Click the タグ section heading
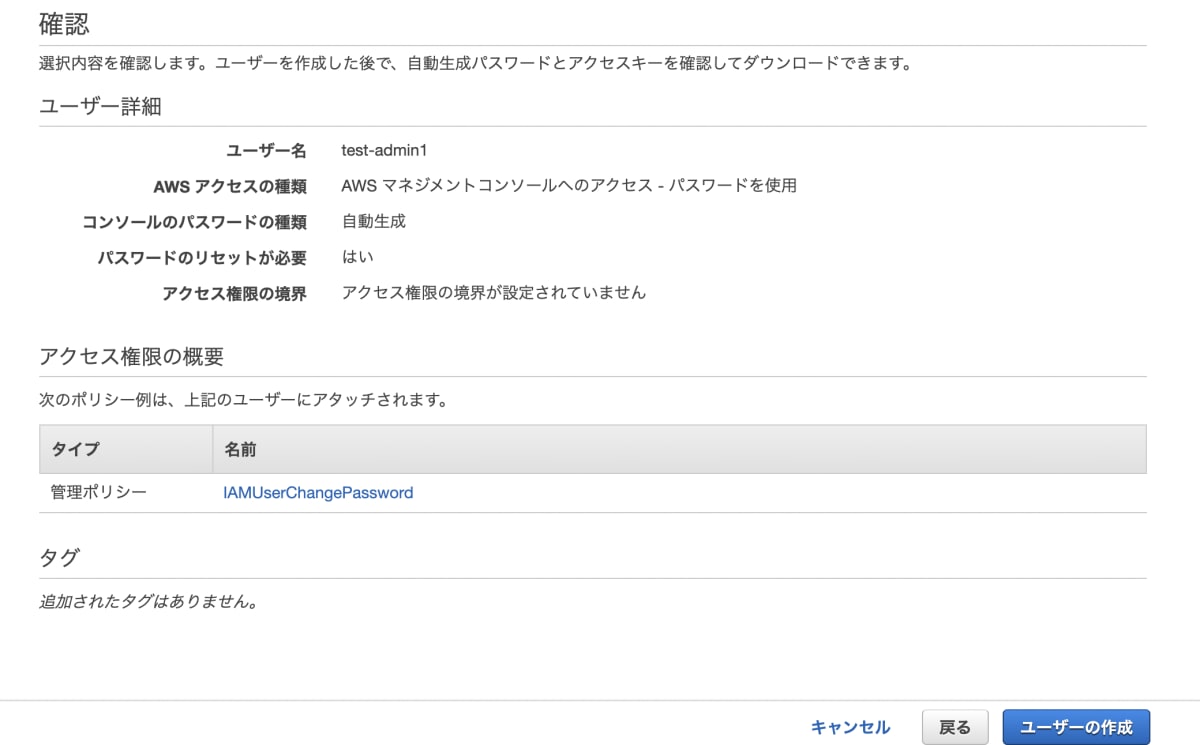Image resolution: width=1200 pixels, height=745 pixels. click(59, 558)
